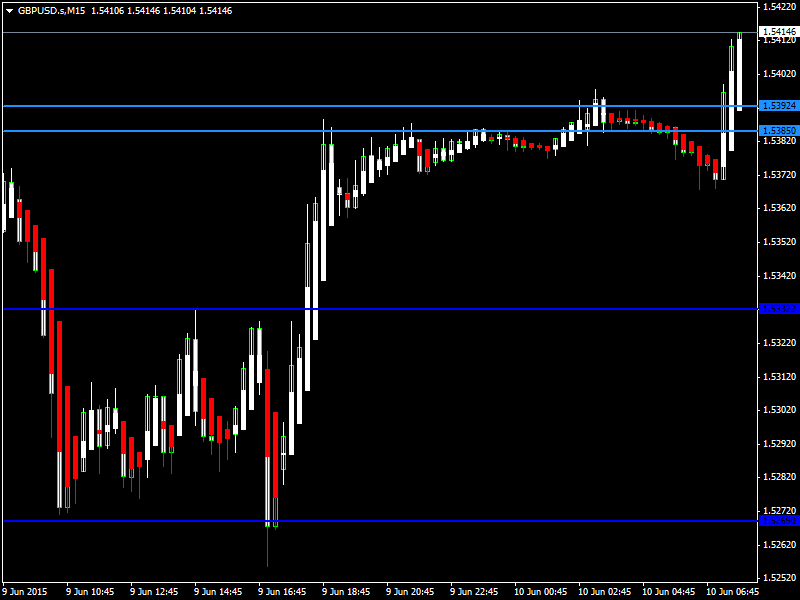Viewport: 800px width, 600px height.
Task: Click the 1.54220 price scale label
Action: (778, 6)
